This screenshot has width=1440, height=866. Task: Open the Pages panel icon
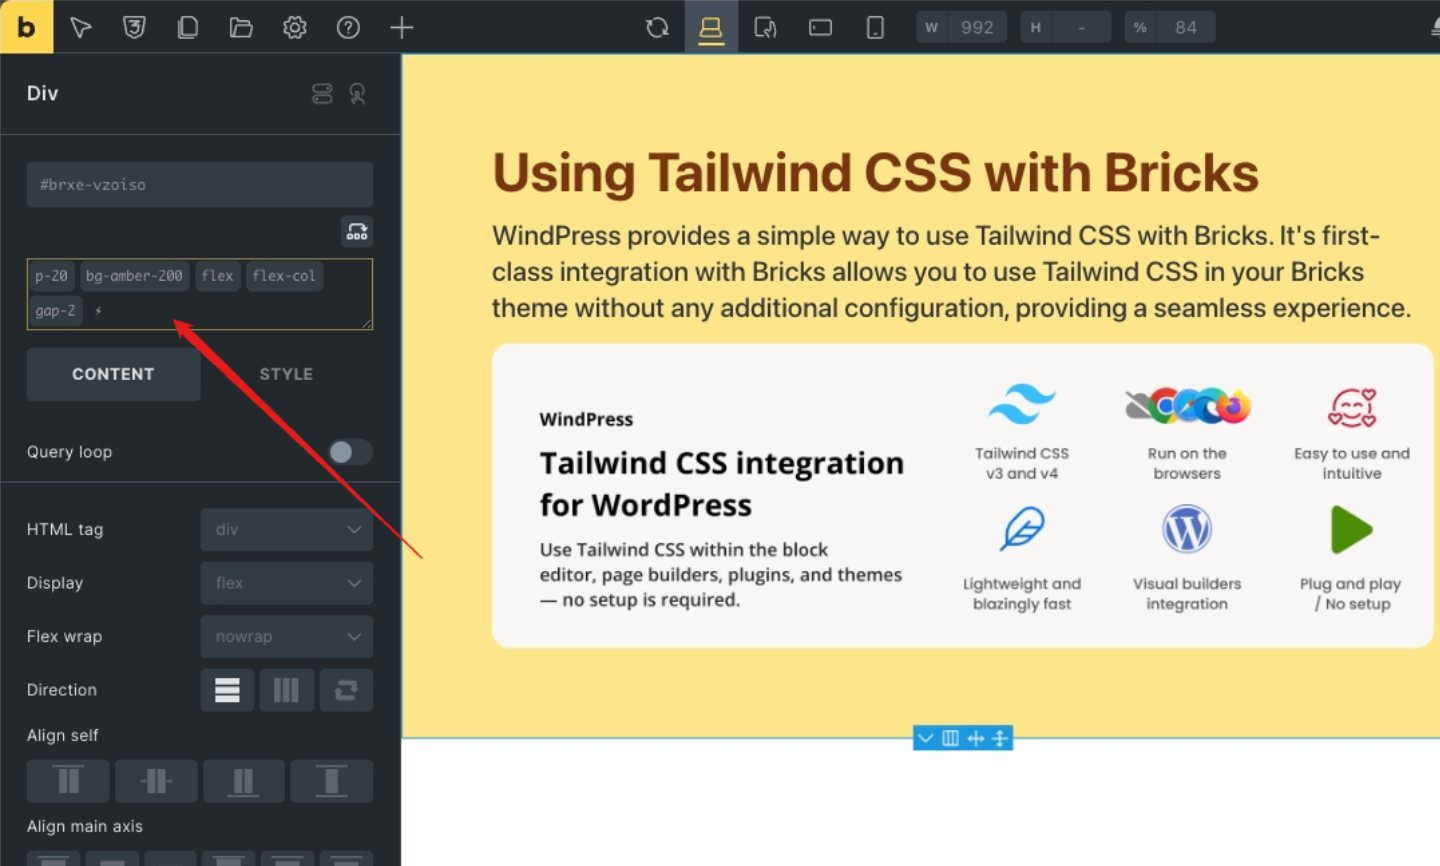click(x=187, y=27)
